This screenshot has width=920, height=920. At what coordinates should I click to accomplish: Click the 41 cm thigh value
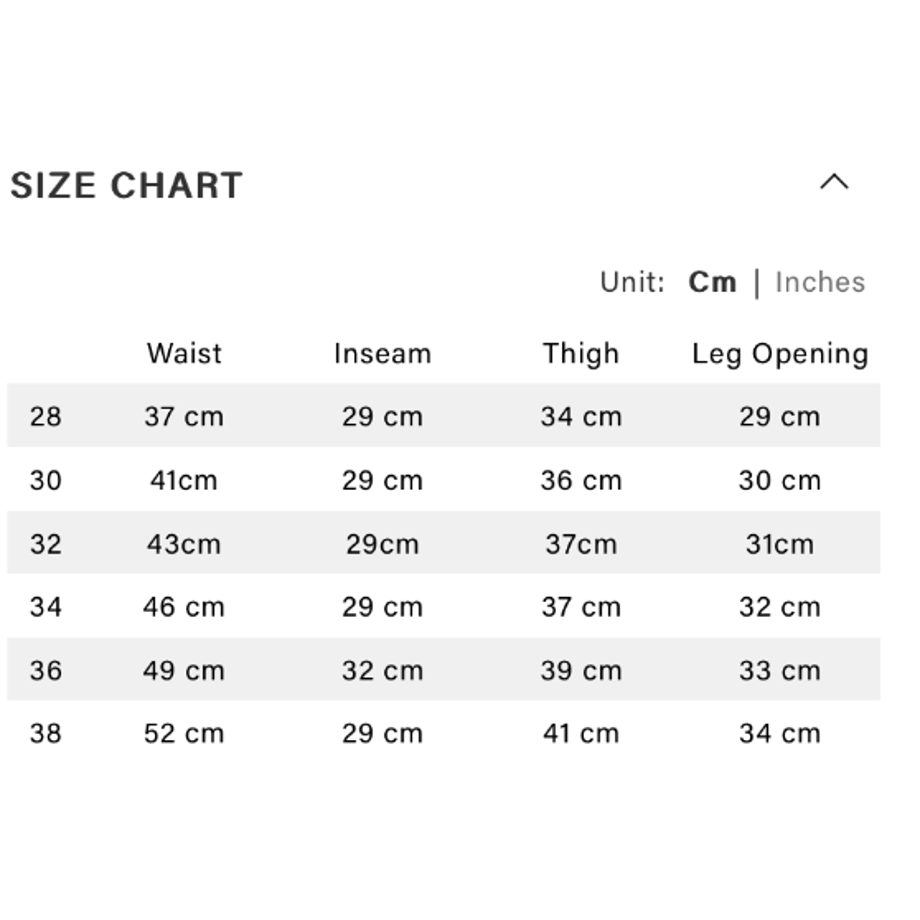coord(581,733)
